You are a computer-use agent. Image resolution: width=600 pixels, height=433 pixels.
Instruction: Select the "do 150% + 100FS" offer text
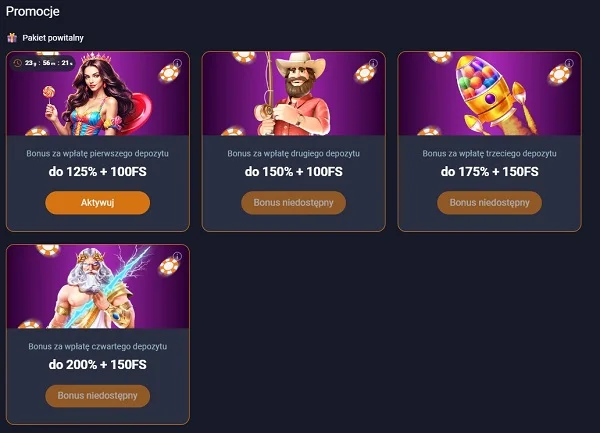tap(293, 171)
